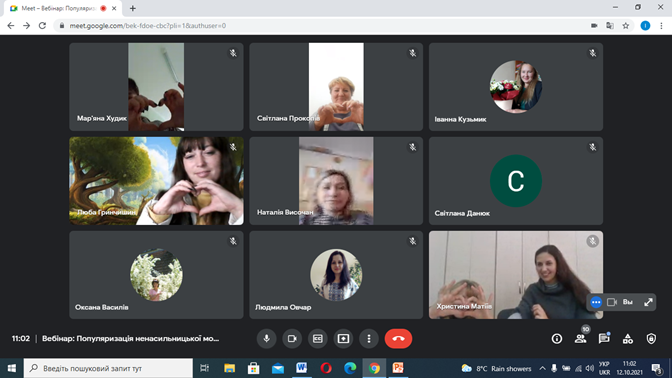
Task: Bookmark this page with the star icon
Action: point(626,26)
